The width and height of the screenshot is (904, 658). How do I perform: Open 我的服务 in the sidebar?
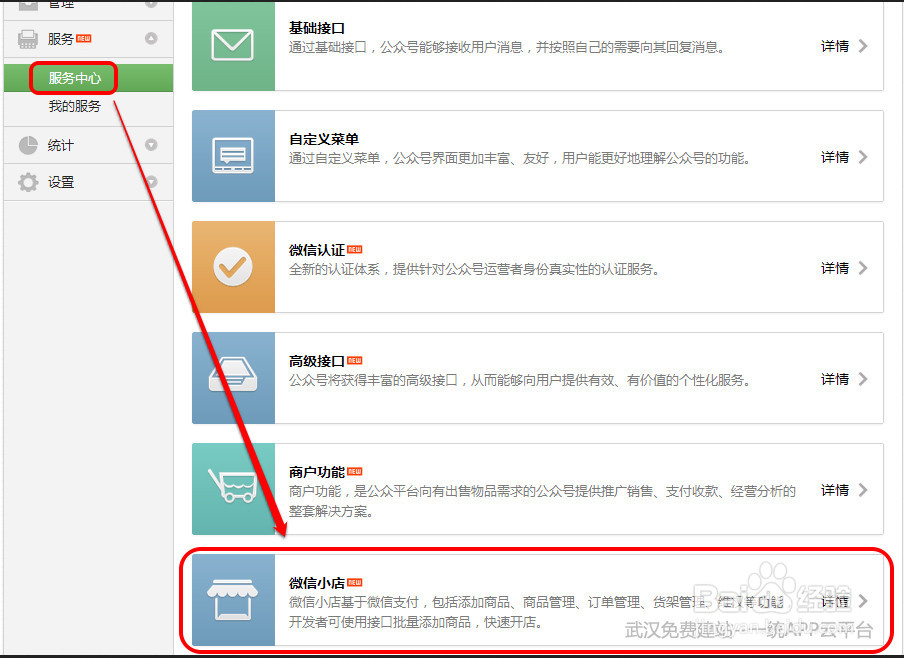[74, 106]
